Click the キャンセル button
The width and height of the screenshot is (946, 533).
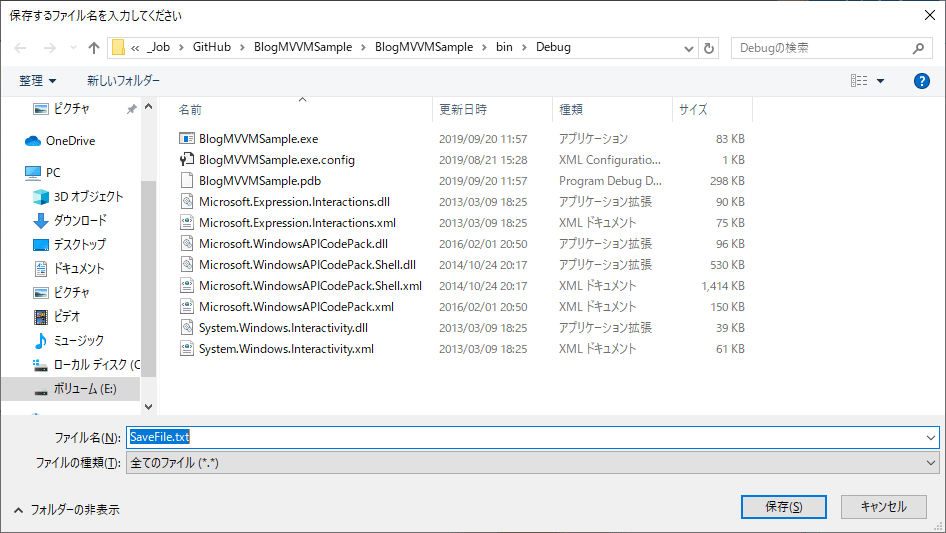(x=884, y=506)
